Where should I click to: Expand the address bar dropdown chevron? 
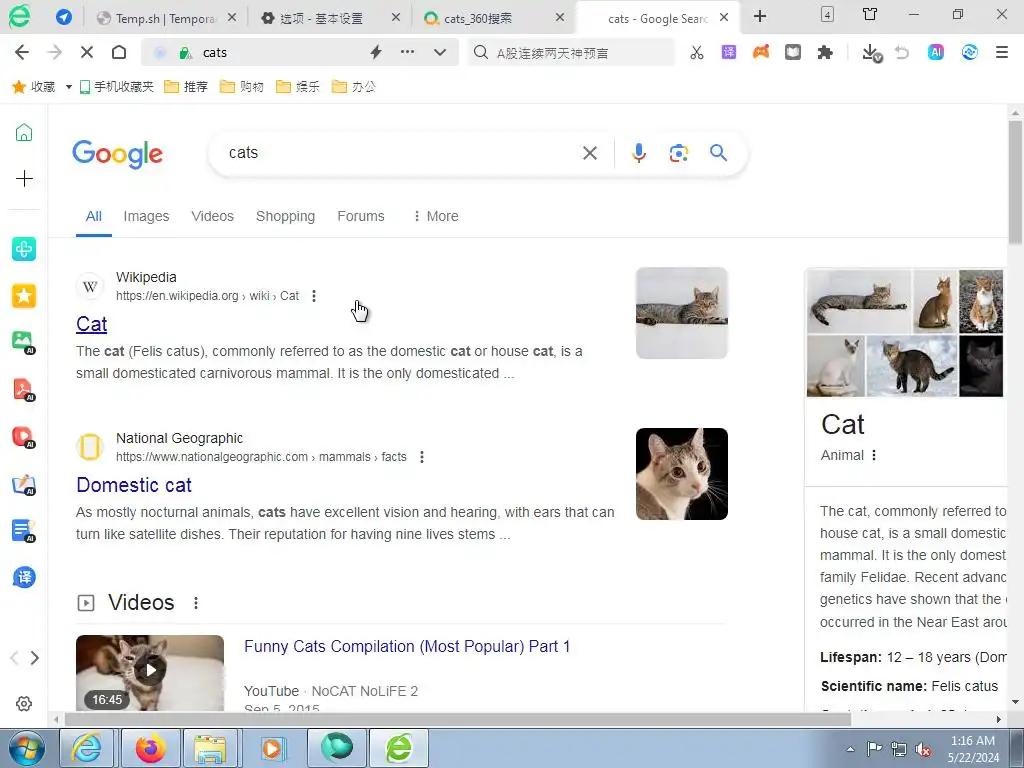[440, 52]
